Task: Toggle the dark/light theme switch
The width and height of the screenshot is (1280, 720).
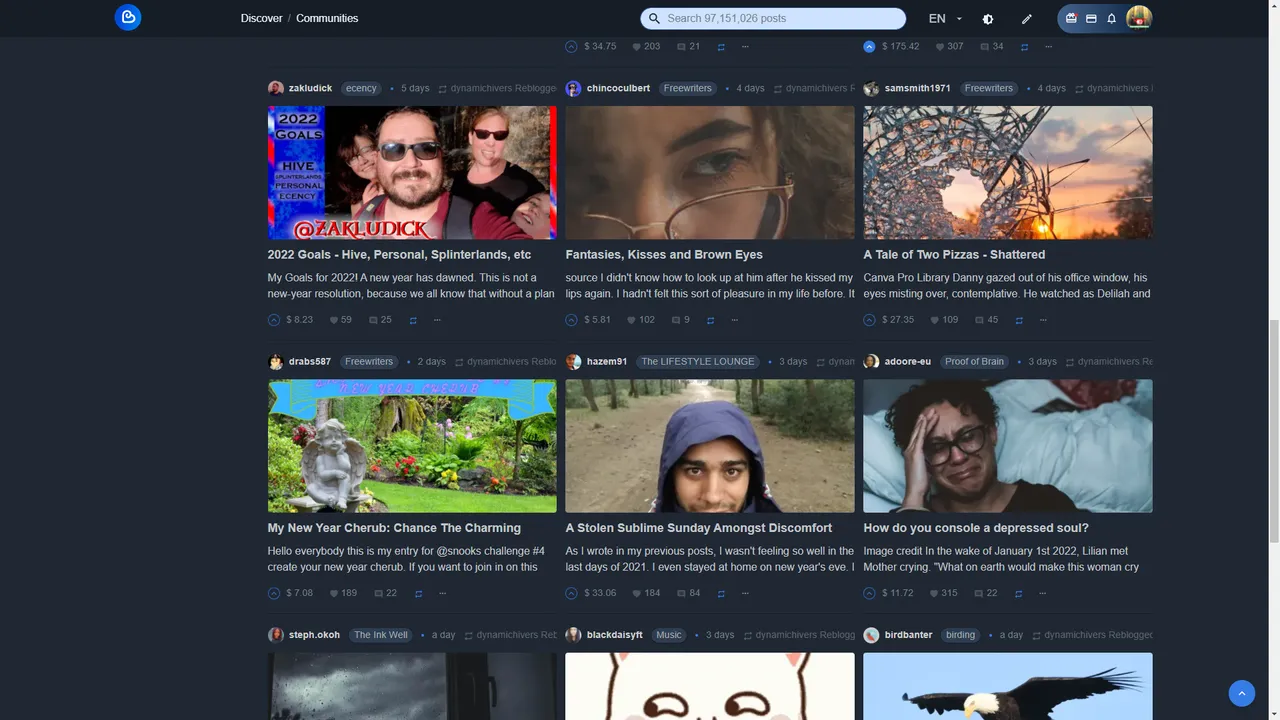Action: click(x=988, y=19)
